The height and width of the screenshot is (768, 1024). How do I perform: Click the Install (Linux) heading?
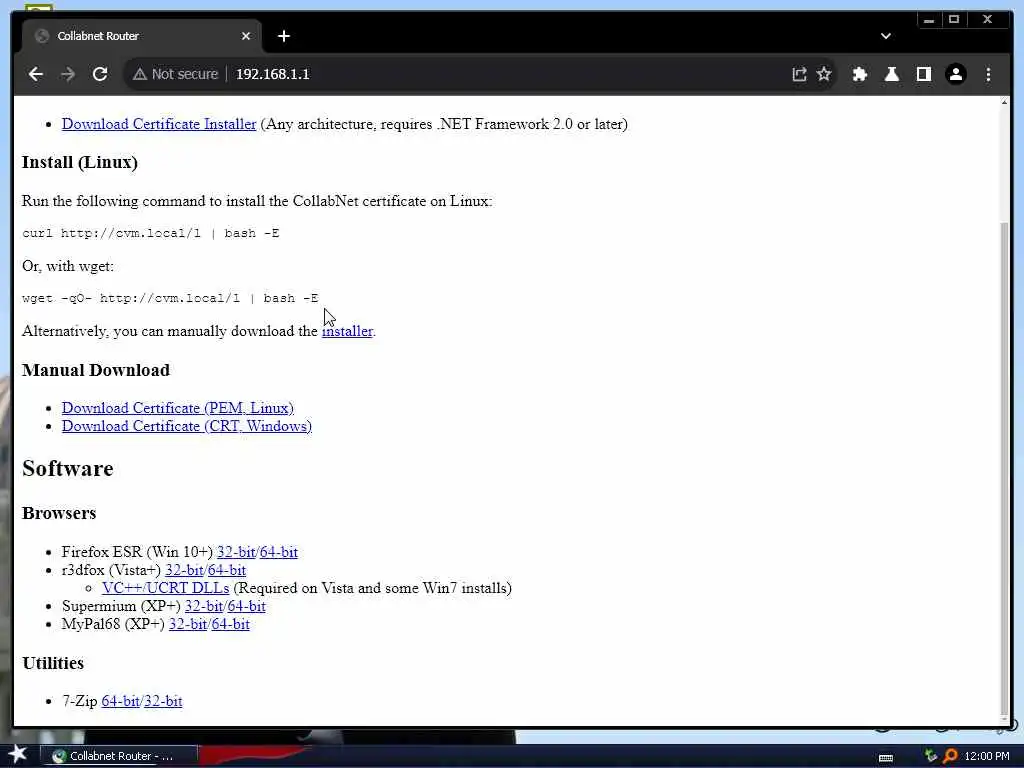[80, 162]
